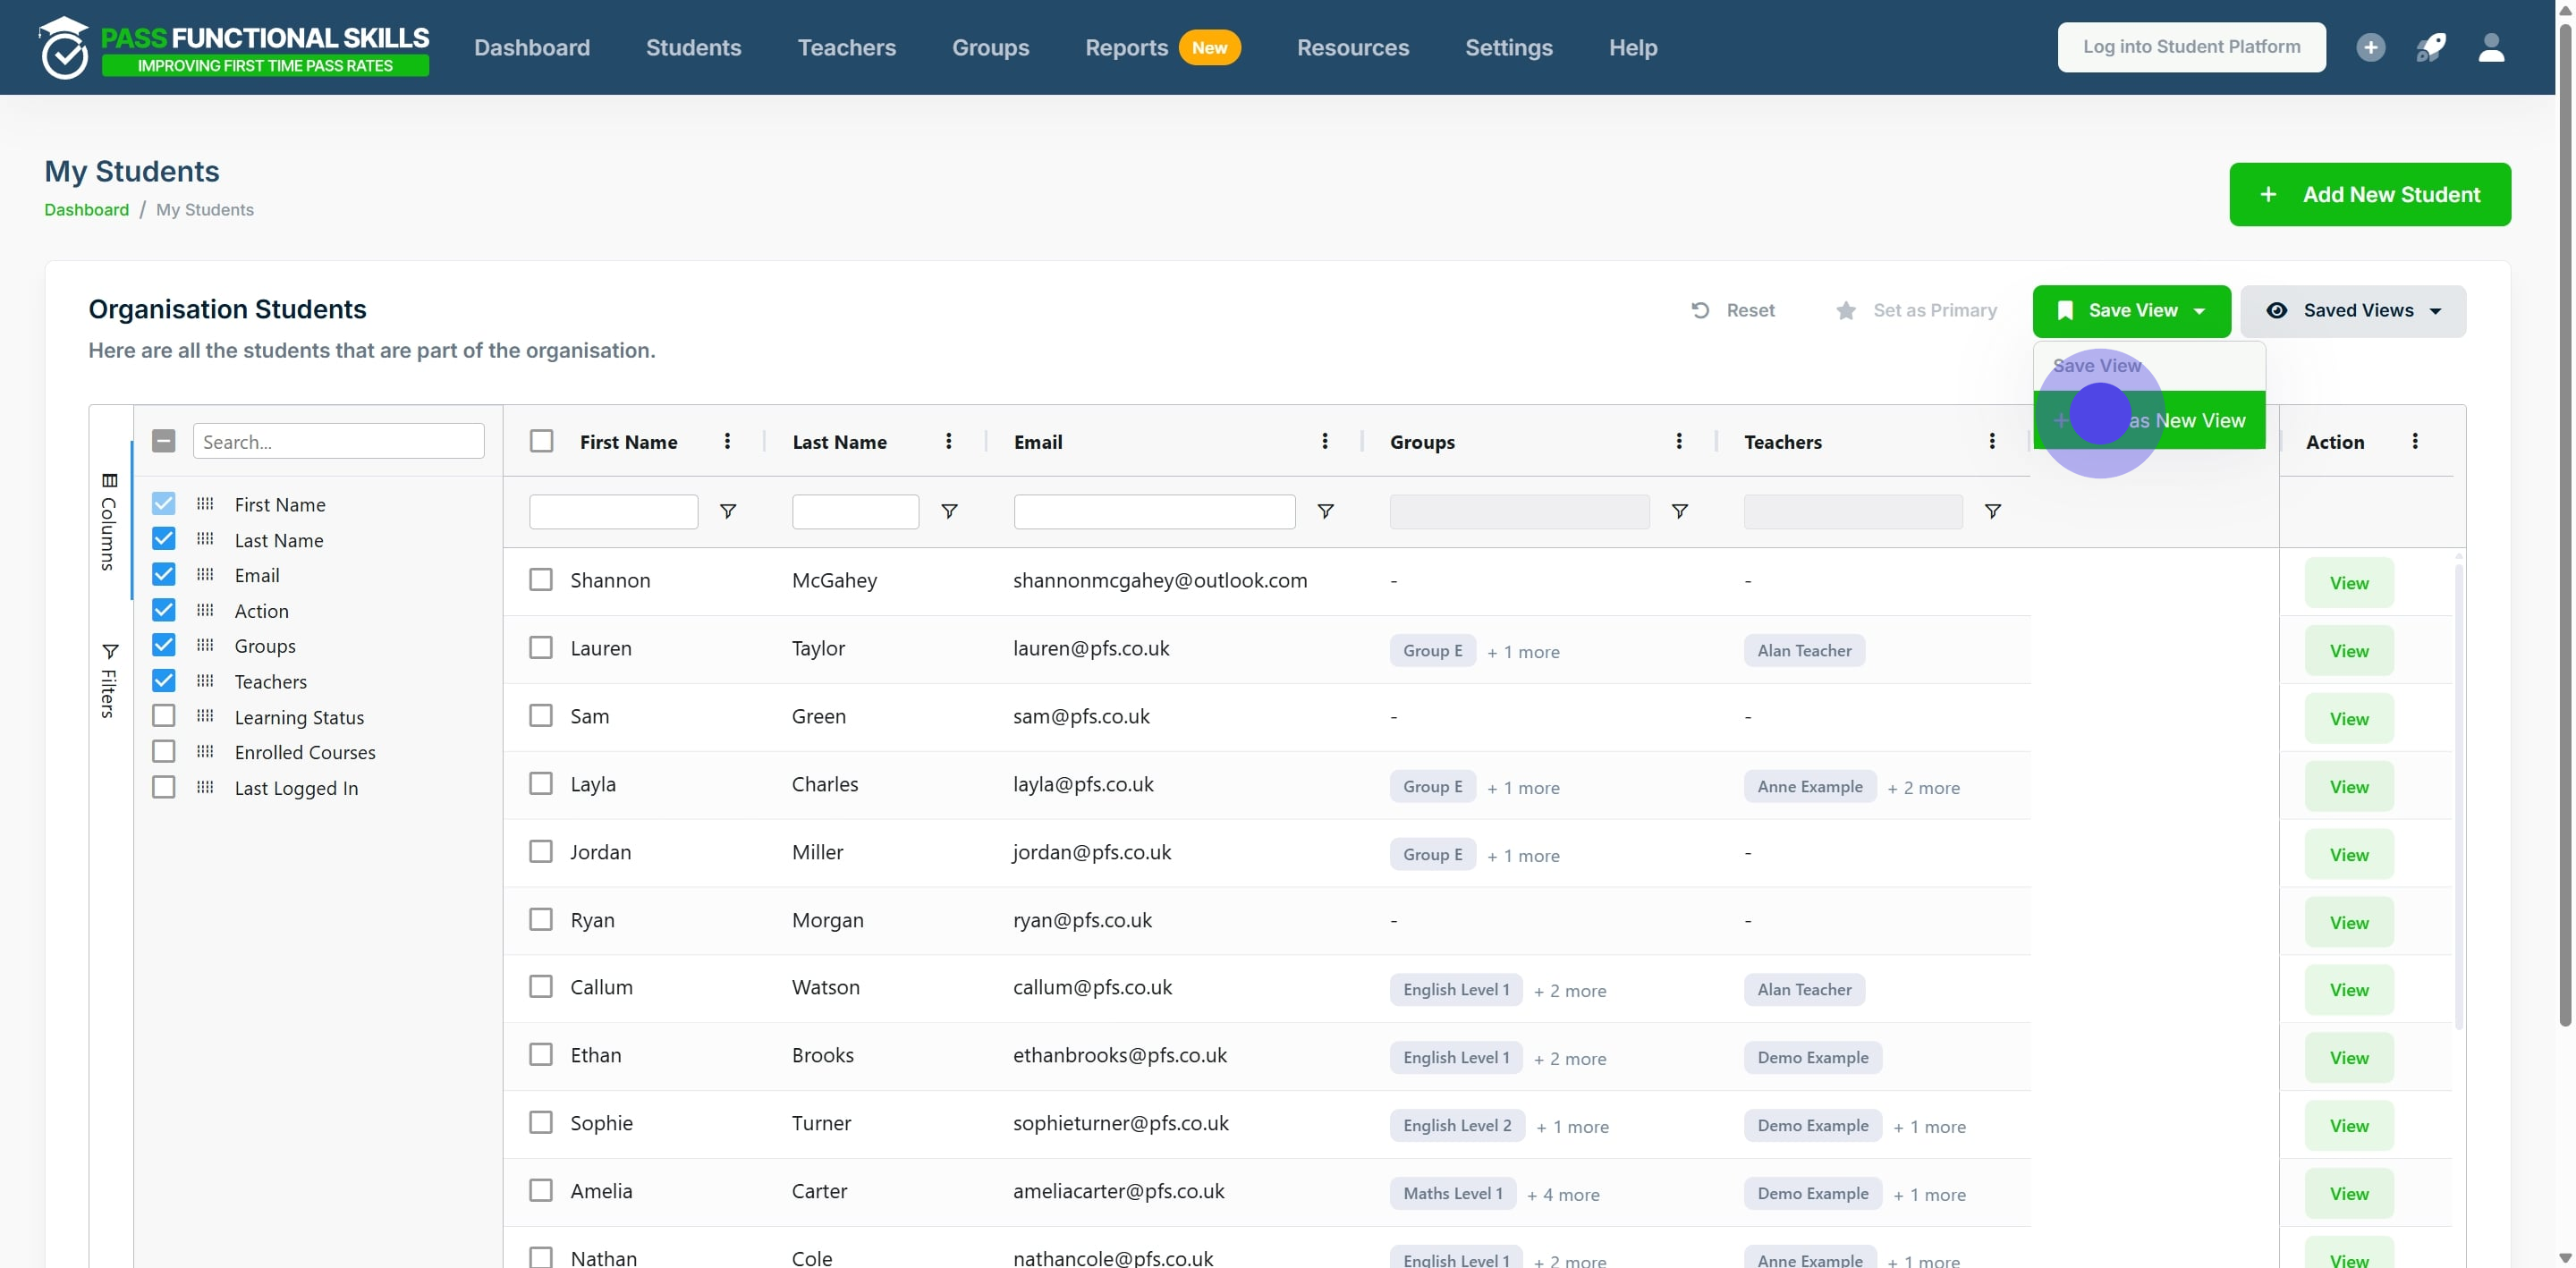The image size is (2576, 1268).
Task: Open the user profile icon
Action: (2491, 47)
